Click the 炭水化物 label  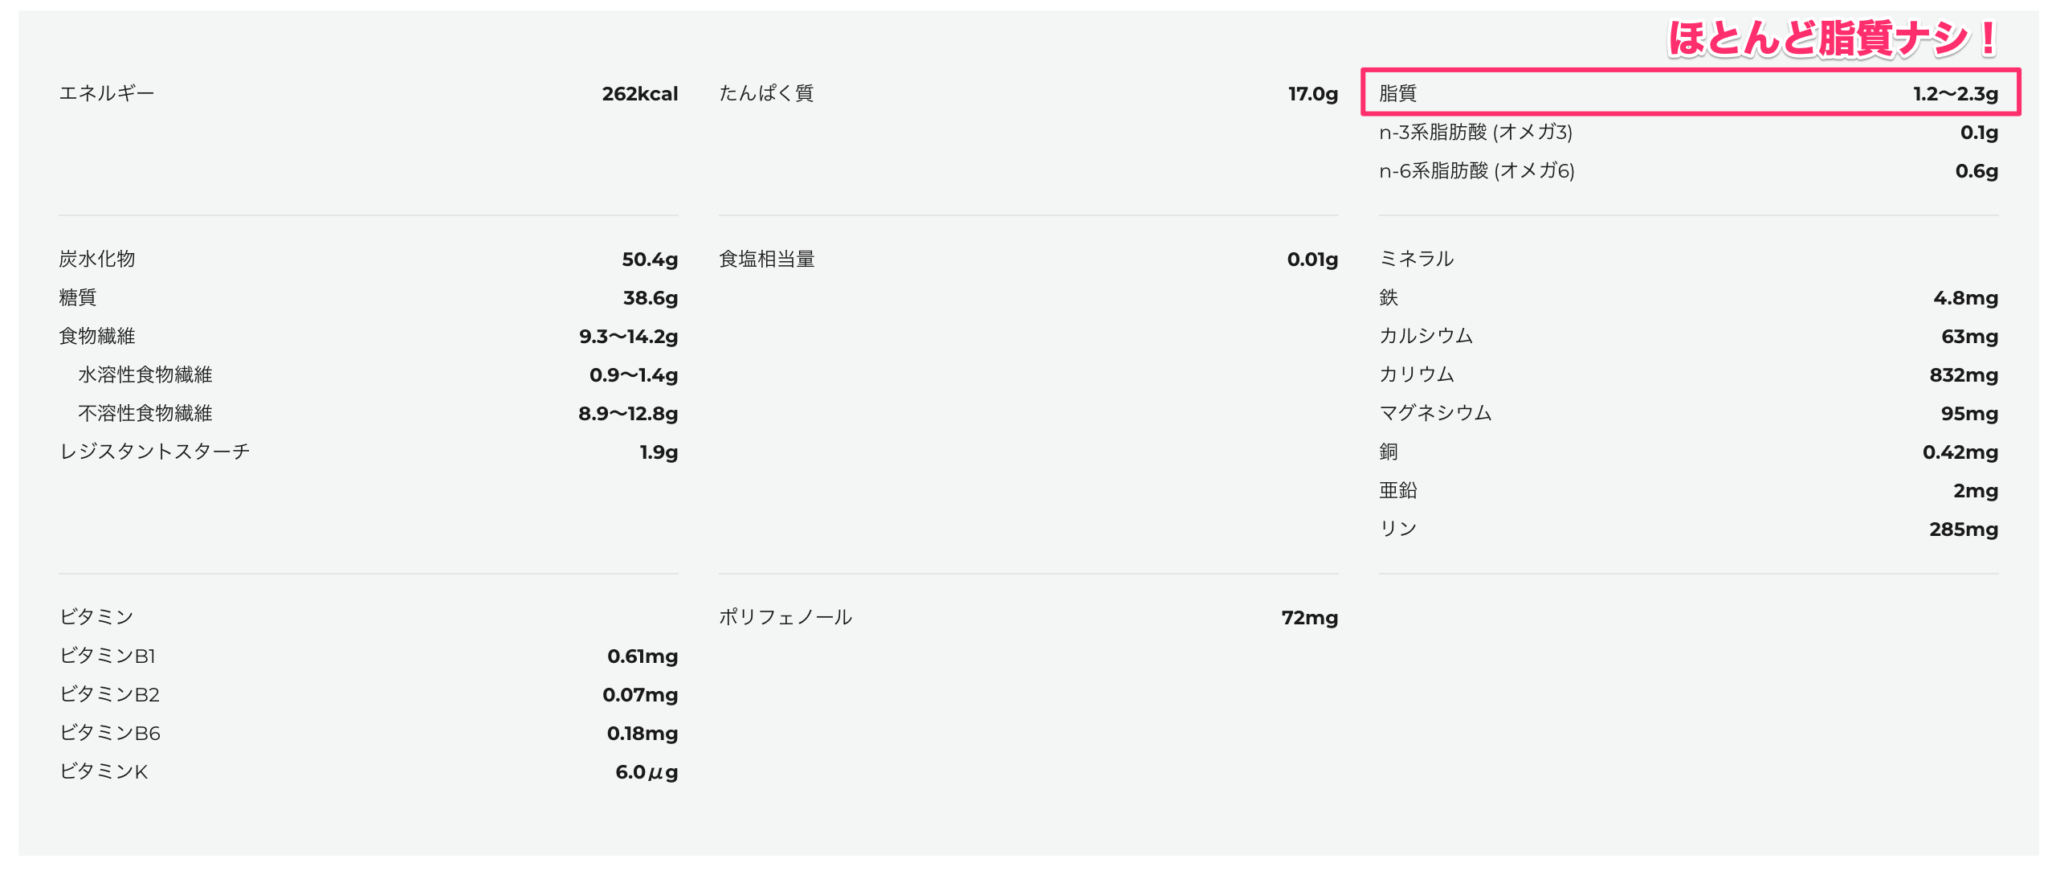(x=97, y=259)
